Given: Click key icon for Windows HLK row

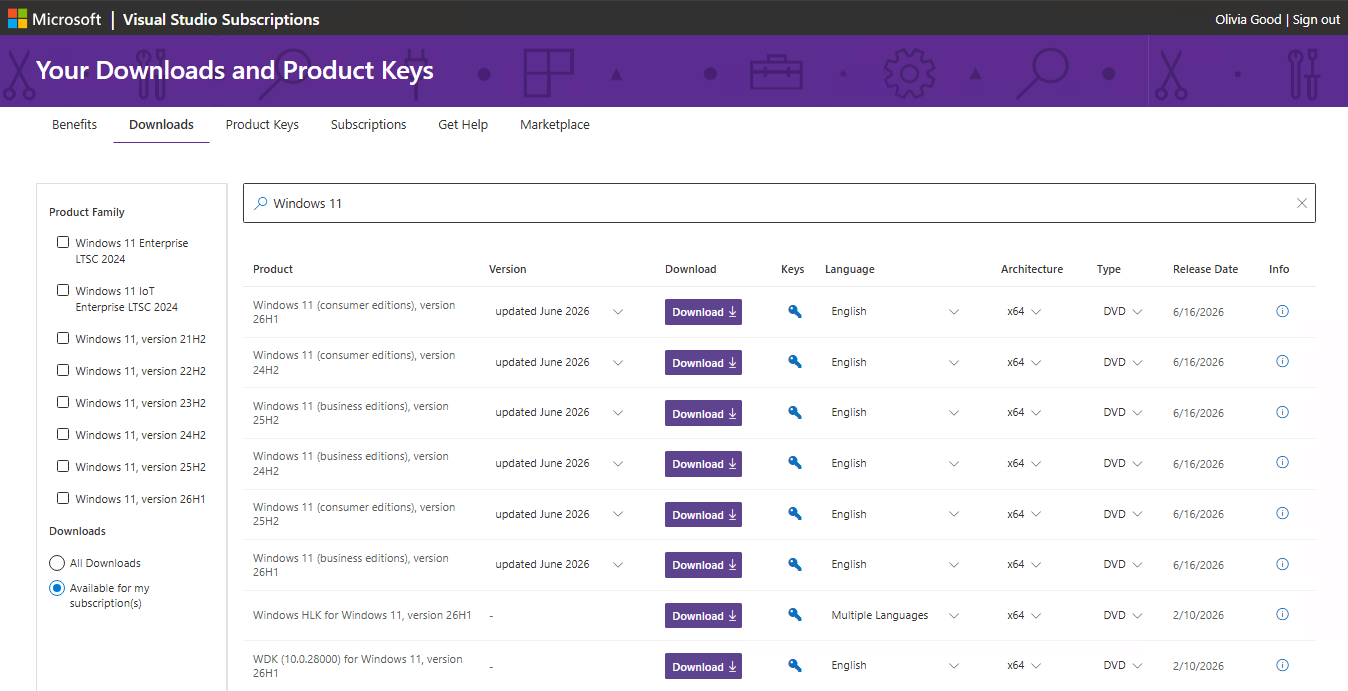Looking at the screenshot, I should (795, 615).
